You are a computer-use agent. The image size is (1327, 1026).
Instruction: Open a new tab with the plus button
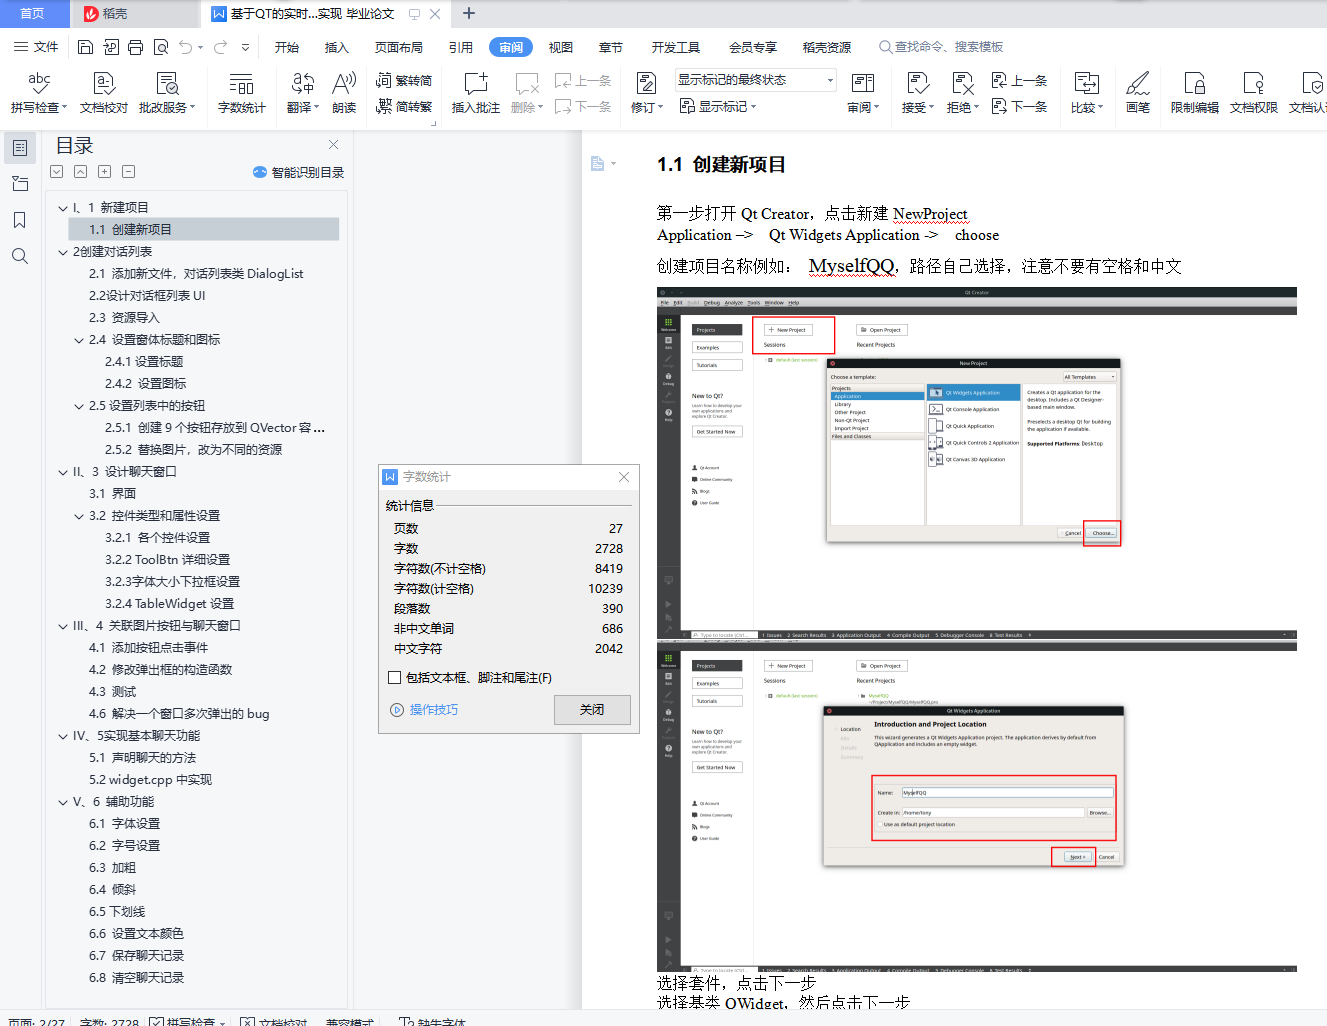point(469,14)
